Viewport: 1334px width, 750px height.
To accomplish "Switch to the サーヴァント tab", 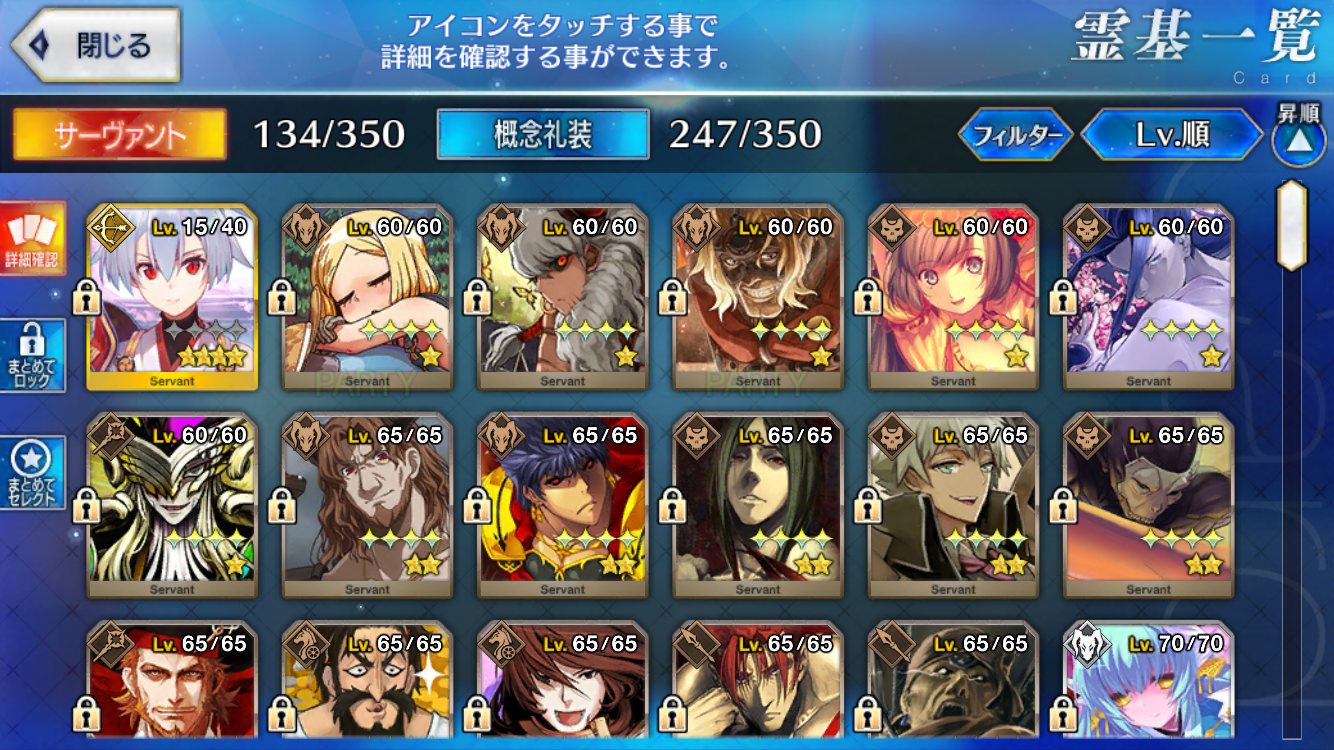I will [x=119, y=134].
